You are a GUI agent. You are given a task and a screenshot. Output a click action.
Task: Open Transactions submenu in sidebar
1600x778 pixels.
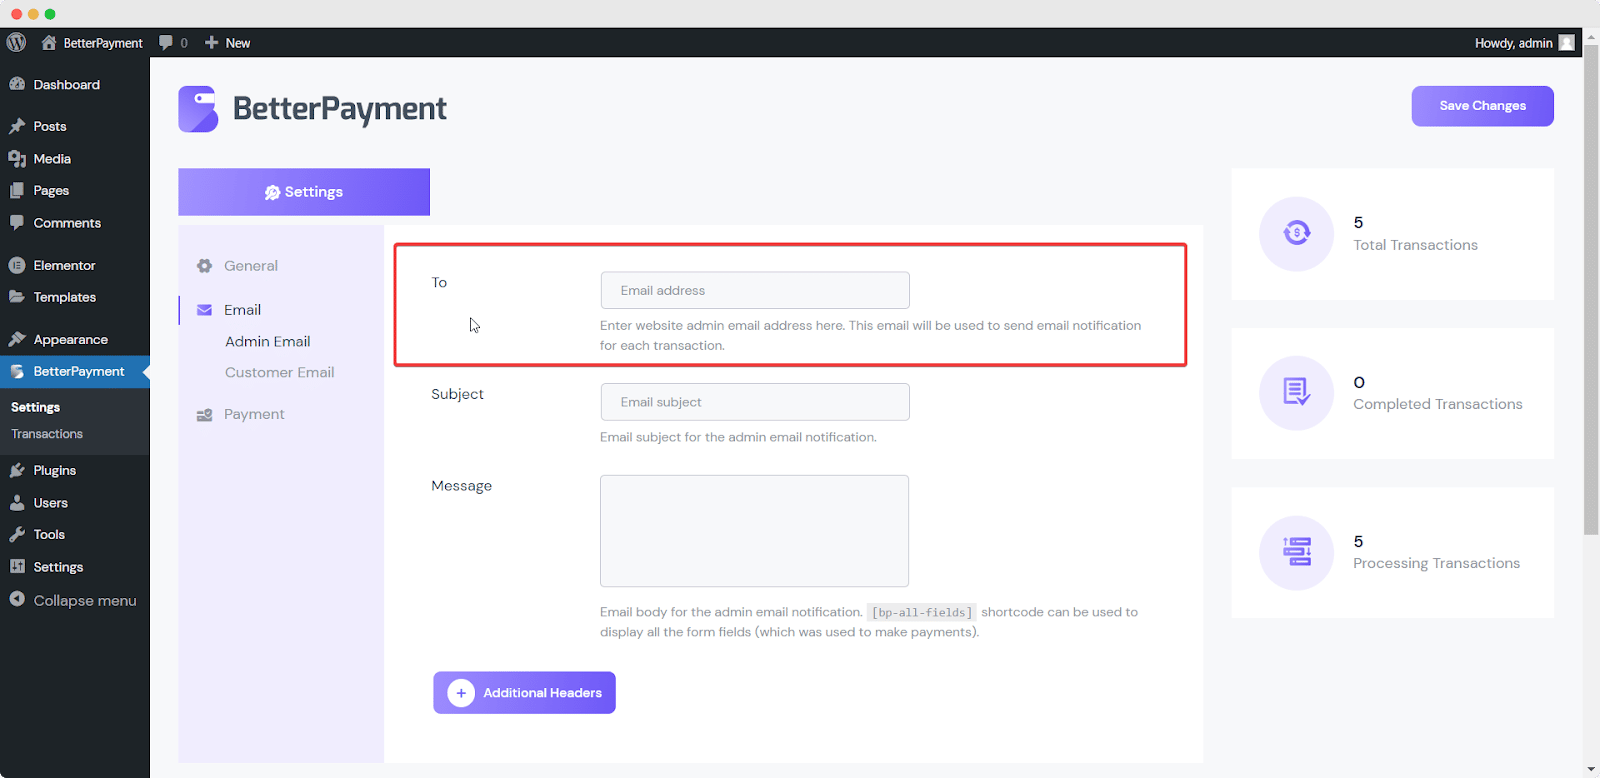(x=47, y=434)
